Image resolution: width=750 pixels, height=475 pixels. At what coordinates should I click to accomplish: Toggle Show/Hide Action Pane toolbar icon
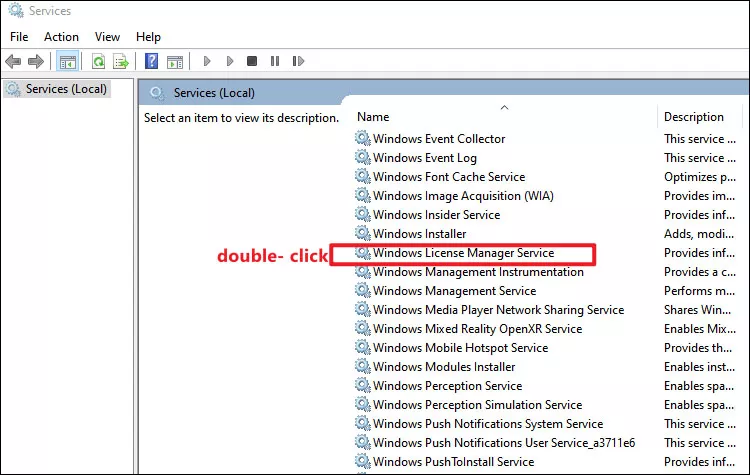[175, 62]
